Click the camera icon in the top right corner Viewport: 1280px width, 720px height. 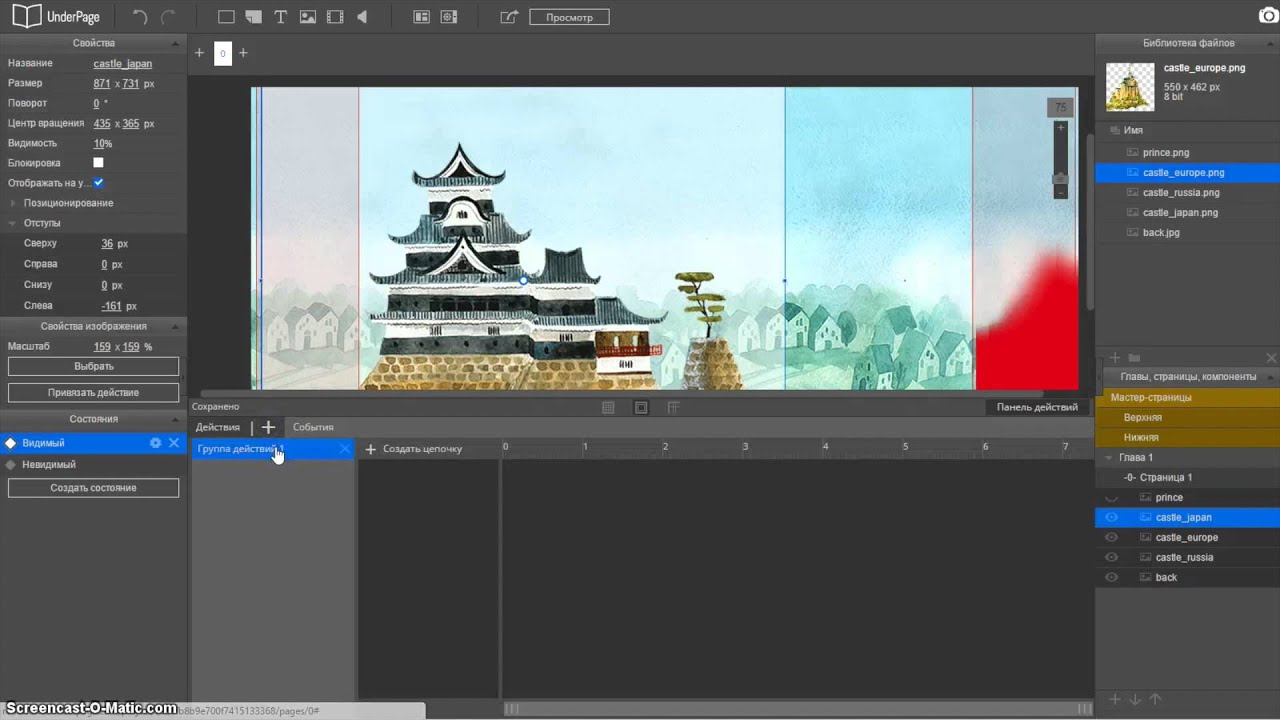pos(1268,15)
